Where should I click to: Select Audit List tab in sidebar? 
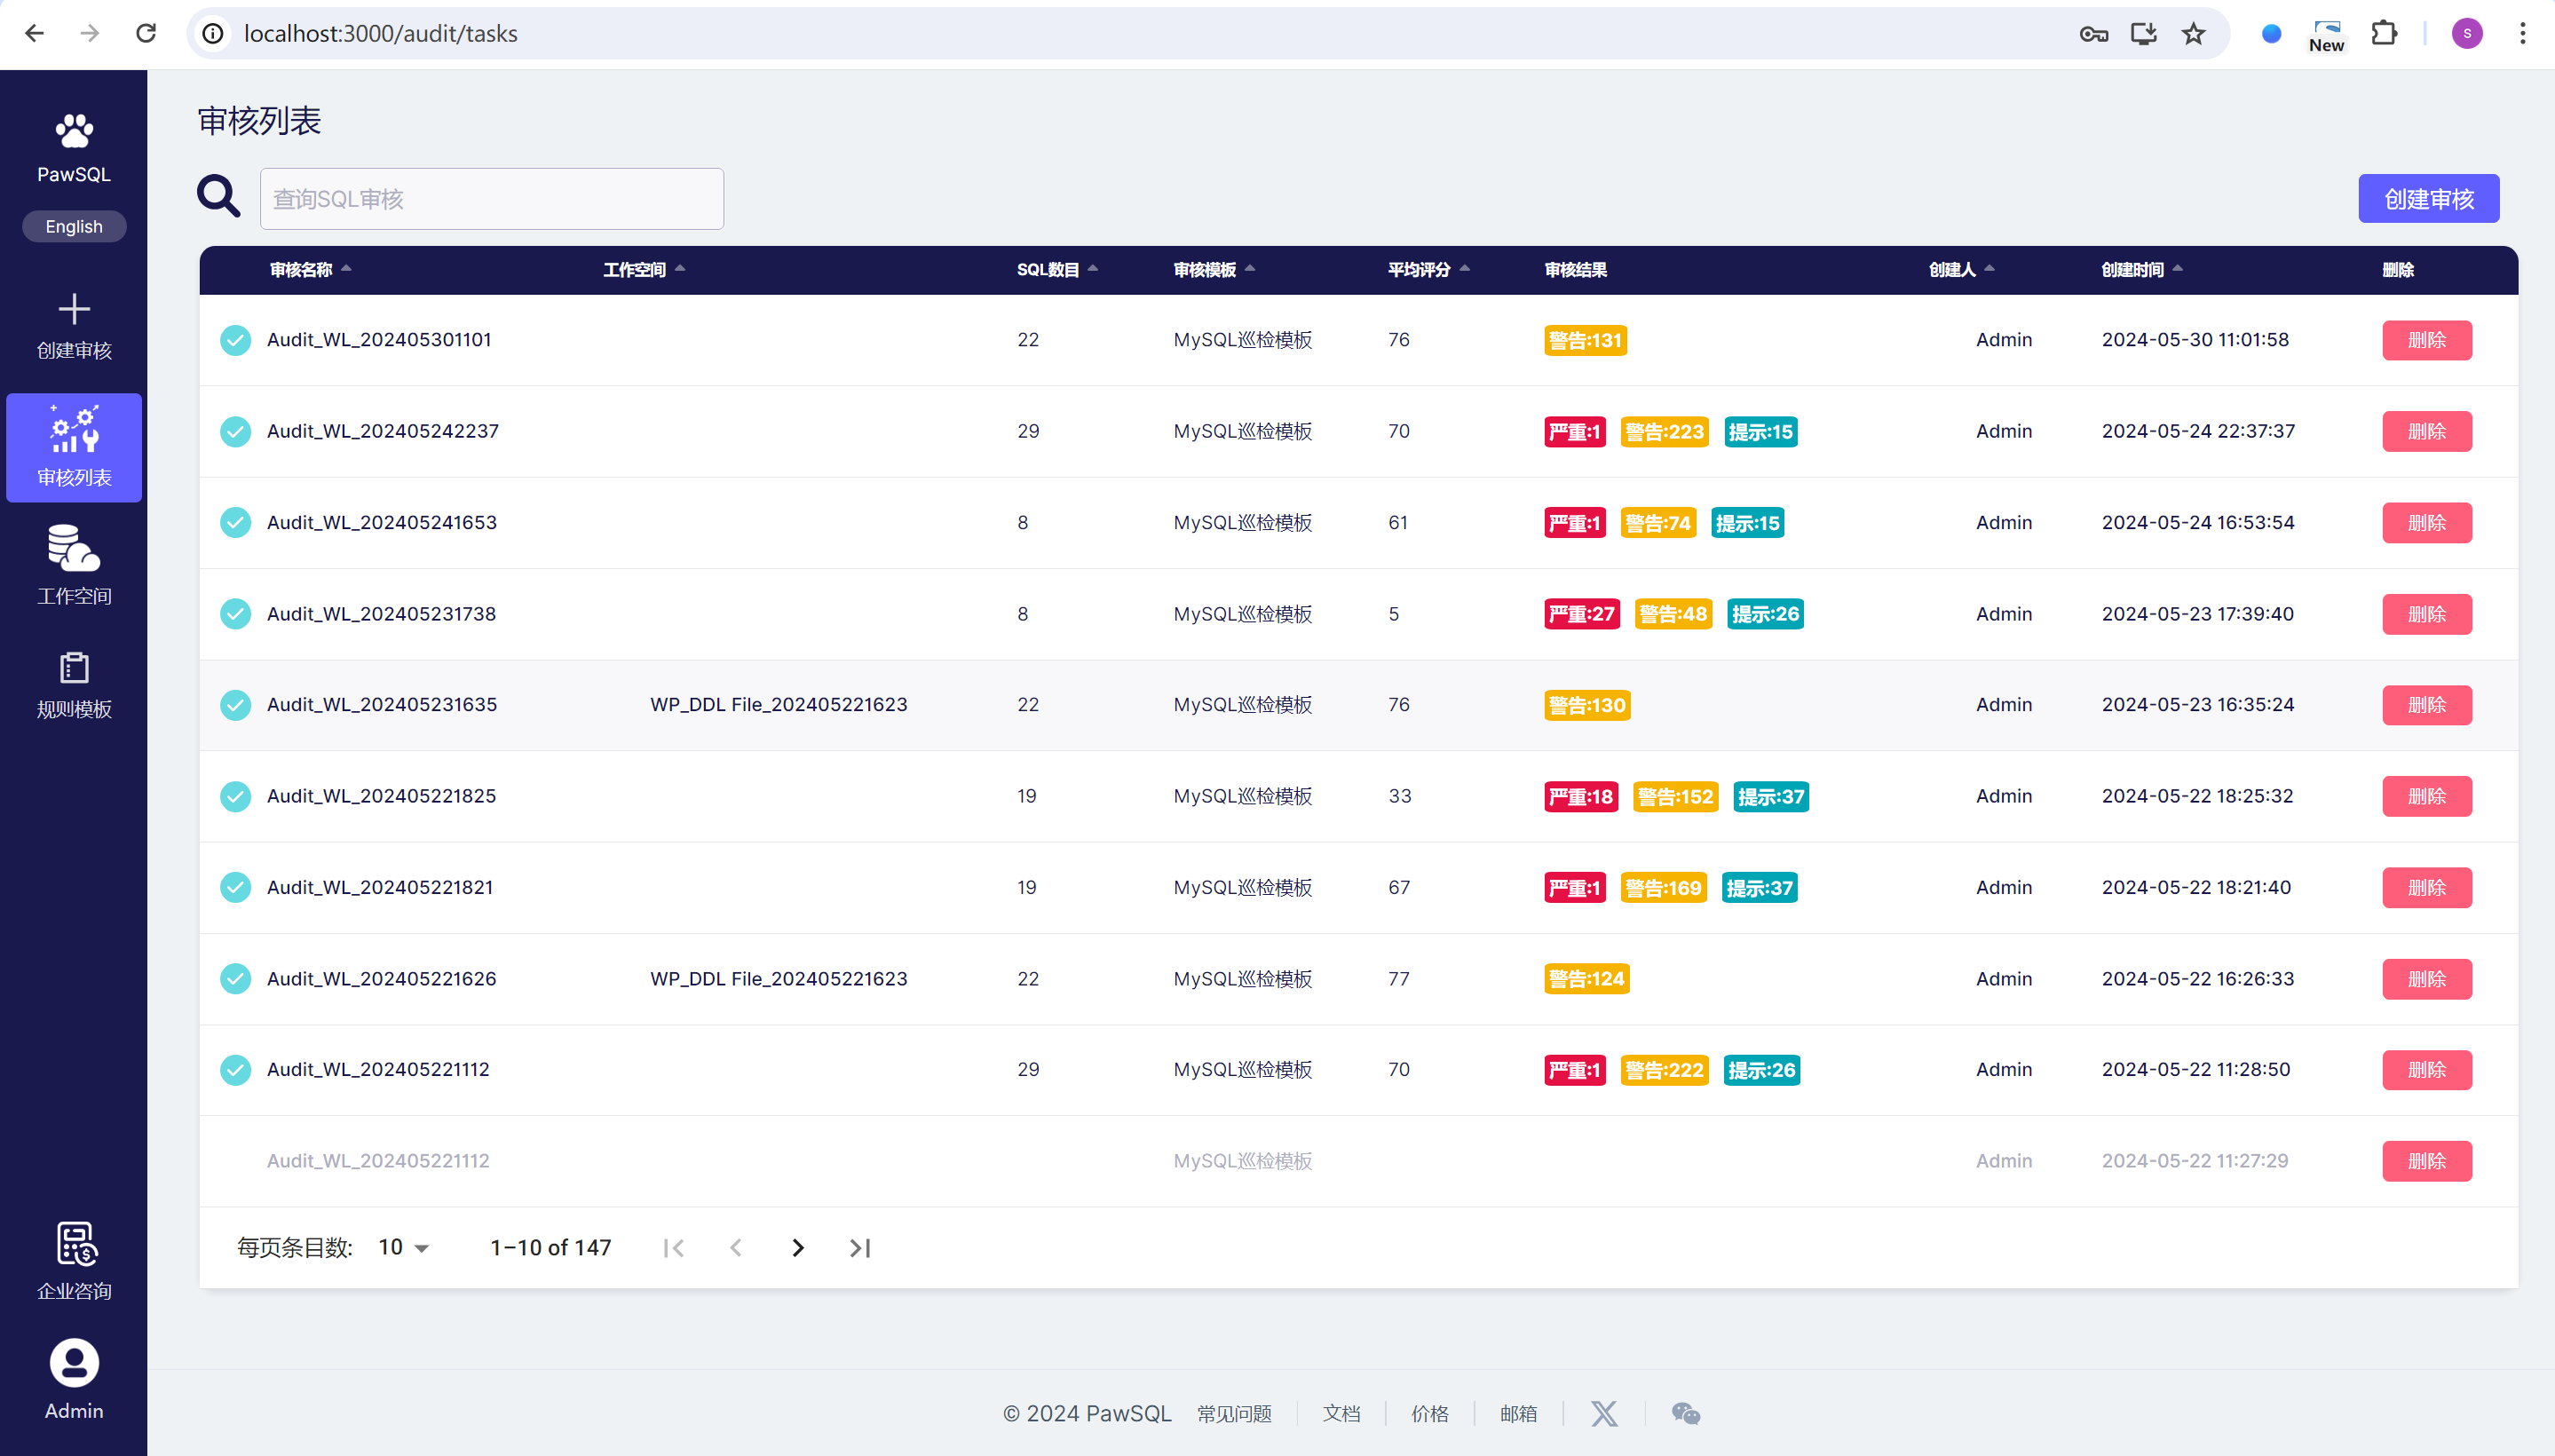[74, 447]
